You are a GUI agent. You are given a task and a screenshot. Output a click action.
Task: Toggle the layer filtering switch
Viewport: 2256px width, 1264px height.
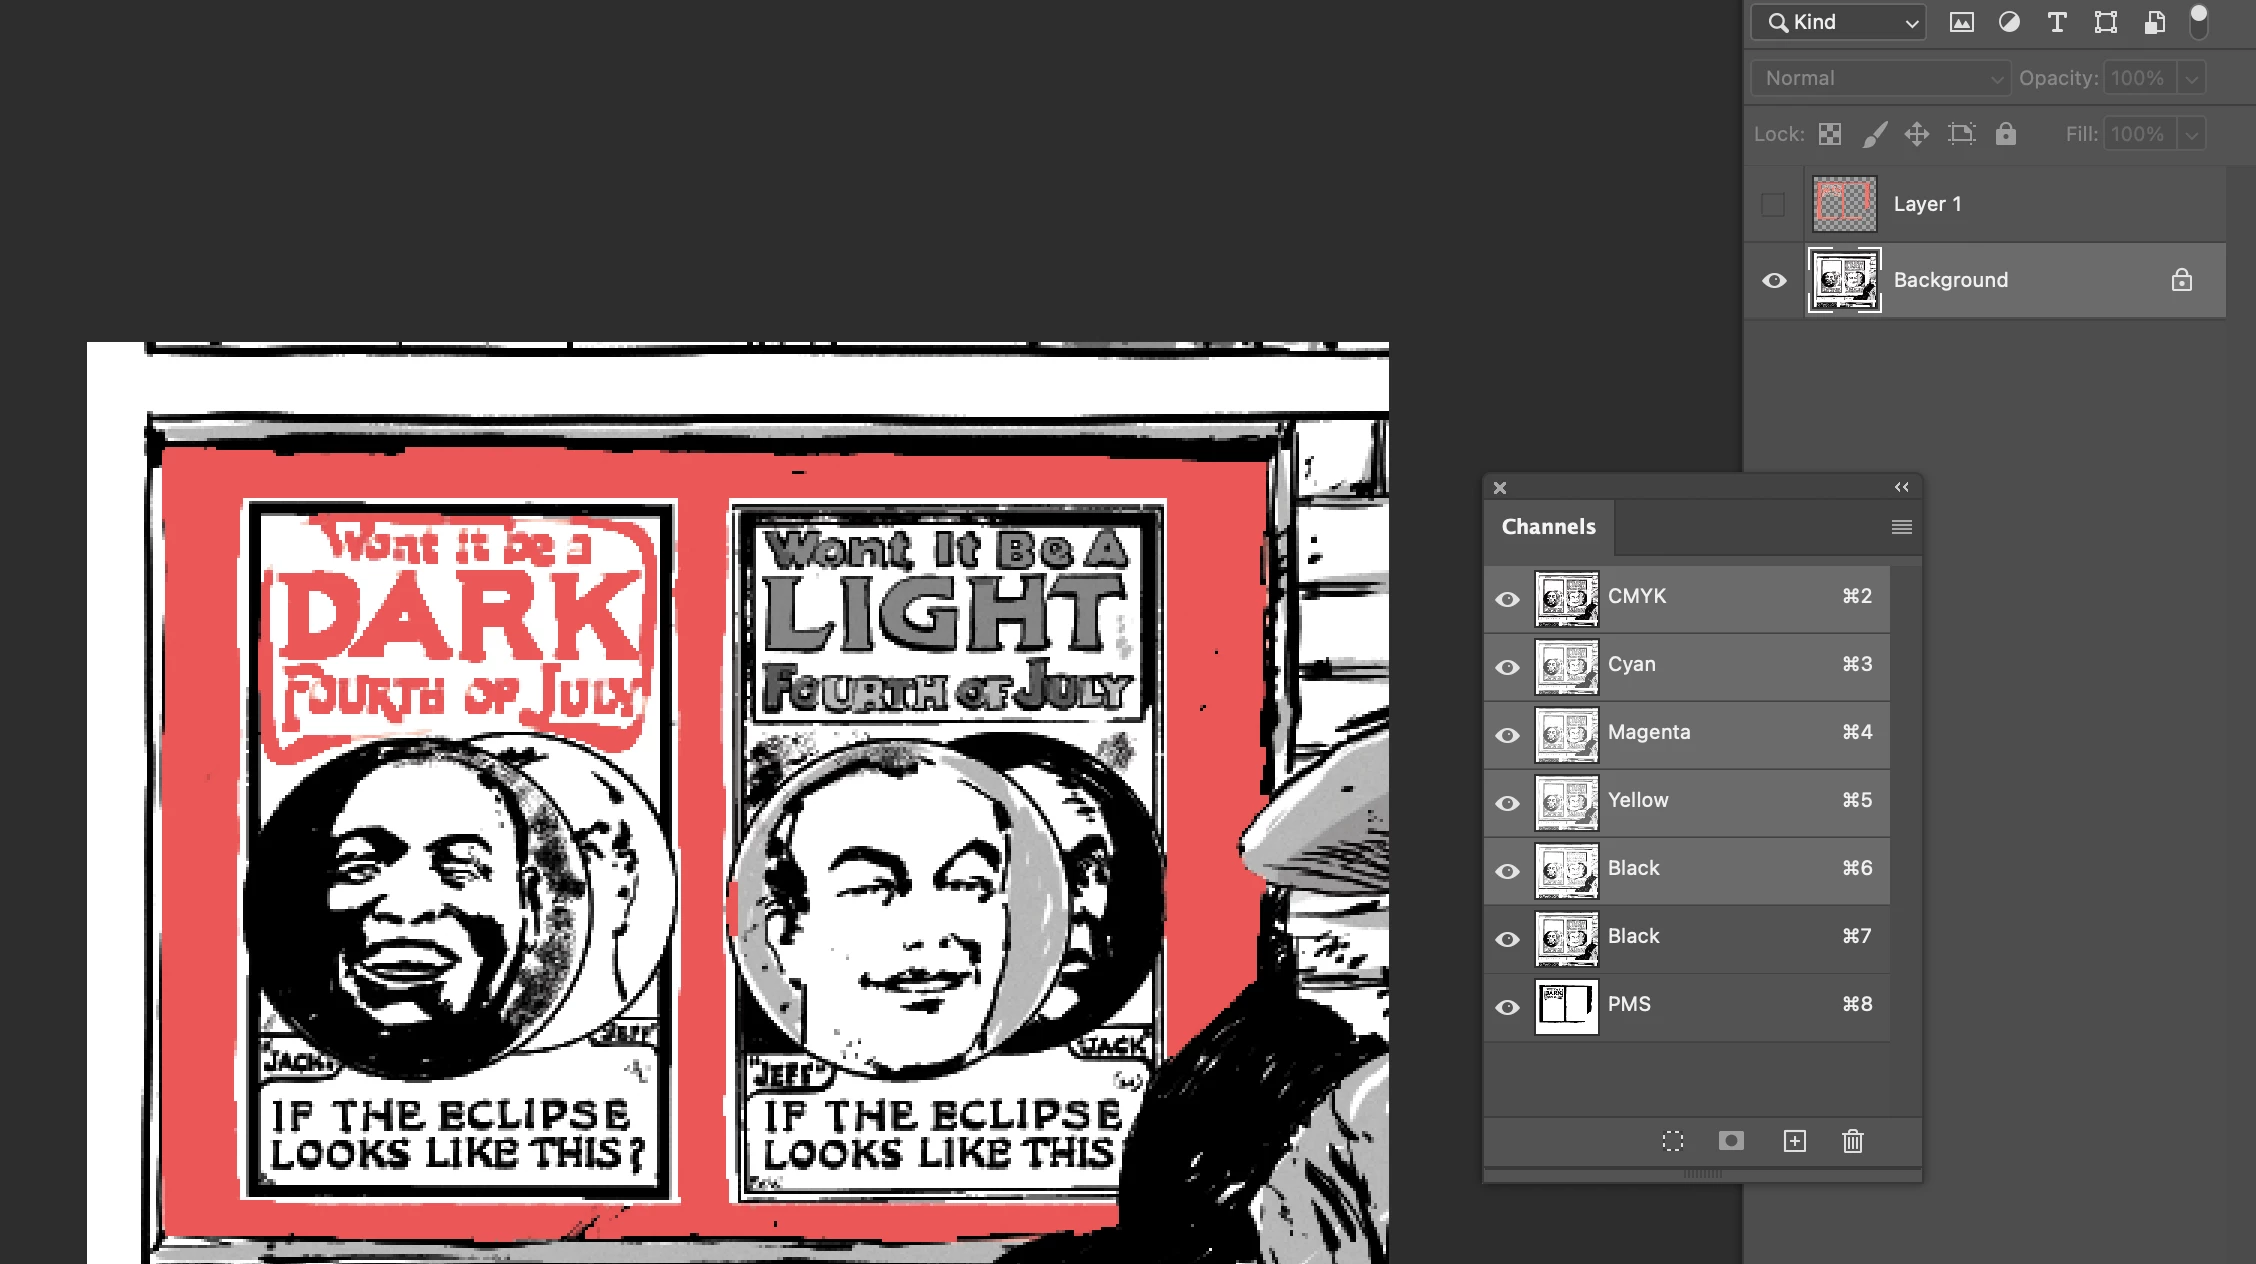click(x=2198, y=22)
